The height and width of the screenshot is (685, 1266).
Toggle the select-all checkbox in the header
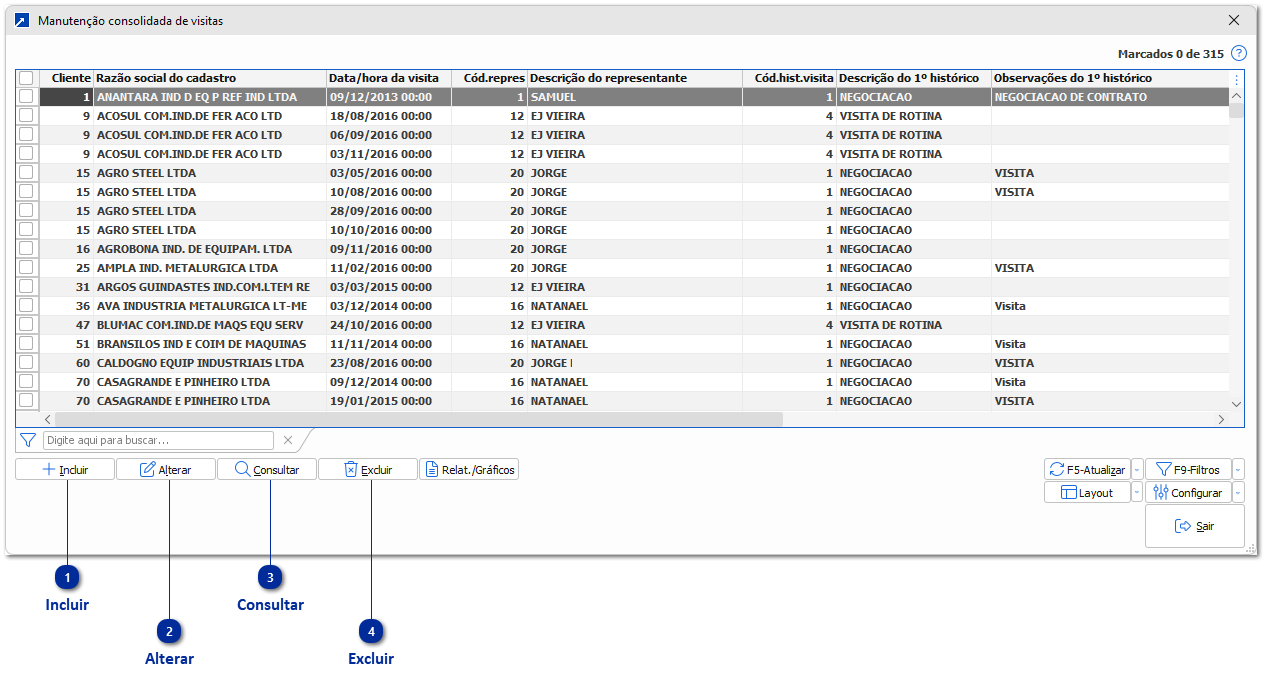pyautogui.click(x=26, y=78)
